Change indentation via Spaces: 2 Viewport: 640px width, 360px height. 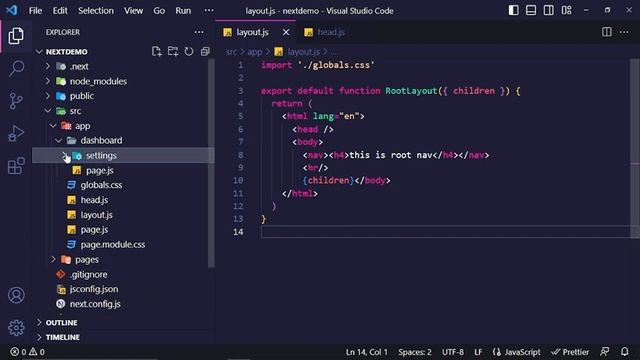tap(415, 352)
